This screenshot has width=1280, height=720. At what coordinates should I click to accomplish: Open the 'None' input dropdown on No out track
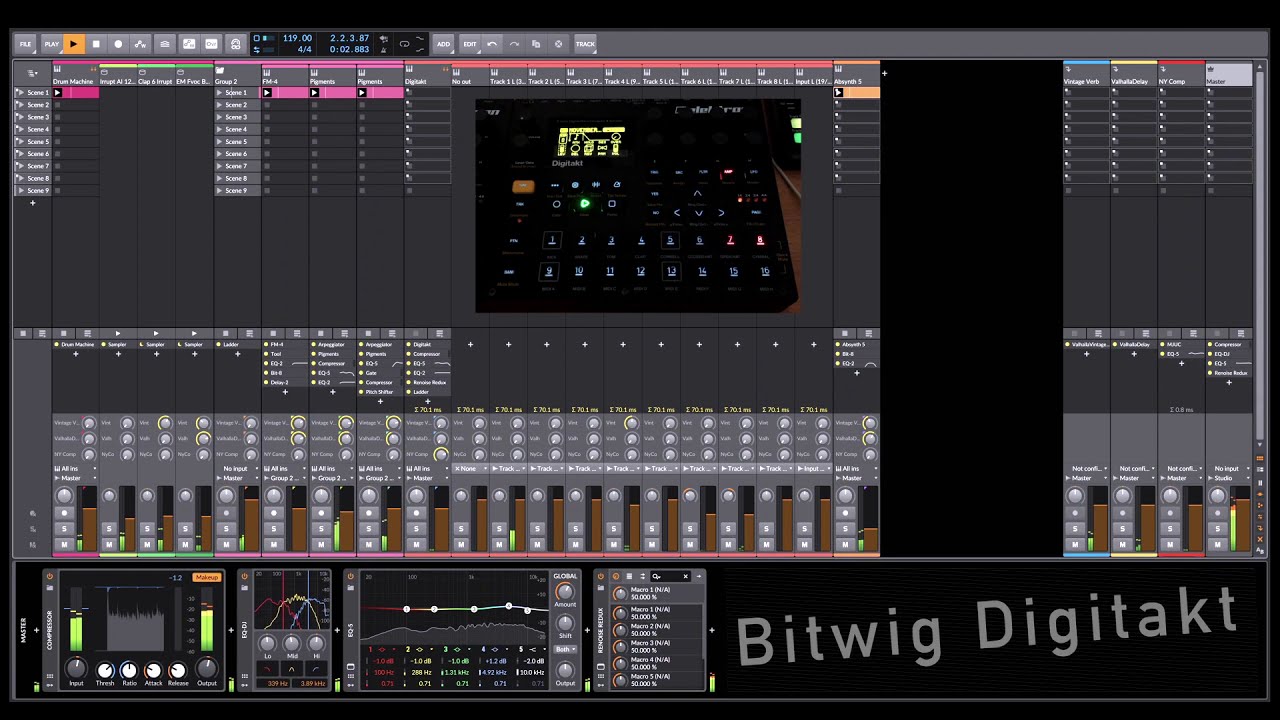470,468
